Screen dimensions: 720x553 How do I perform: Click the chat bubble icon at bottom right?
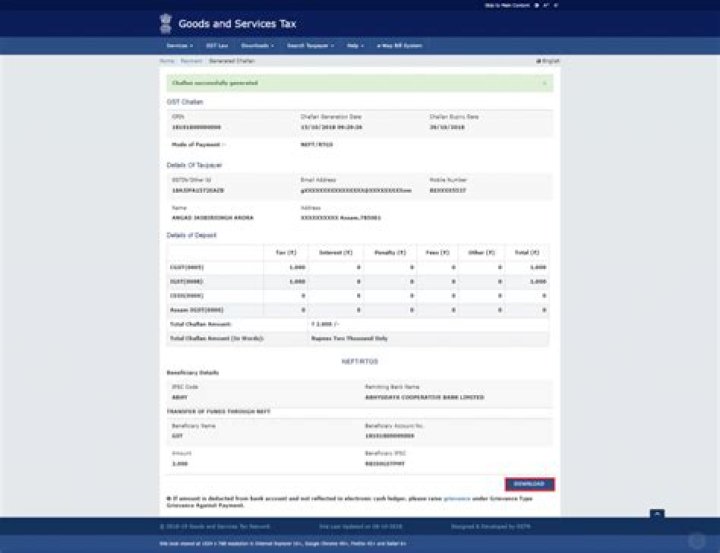pos(696,540)
